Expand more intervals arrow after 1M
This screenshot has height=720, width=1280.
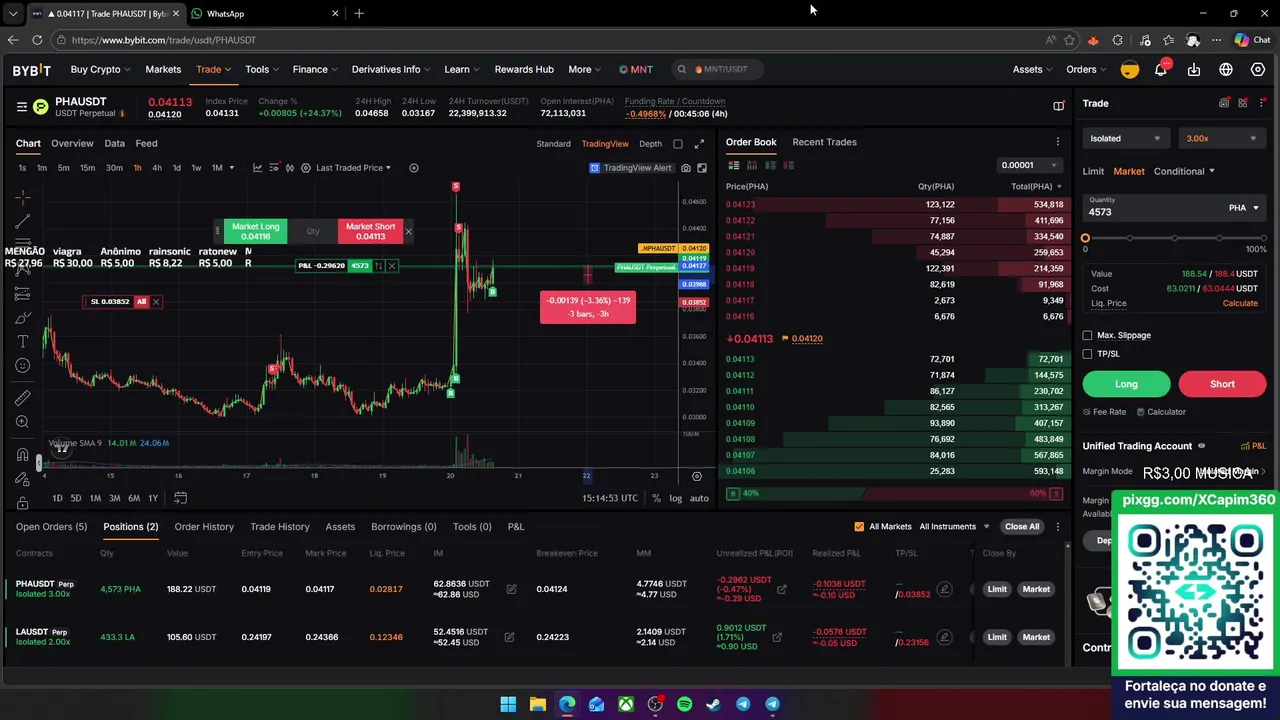(231, 168)
